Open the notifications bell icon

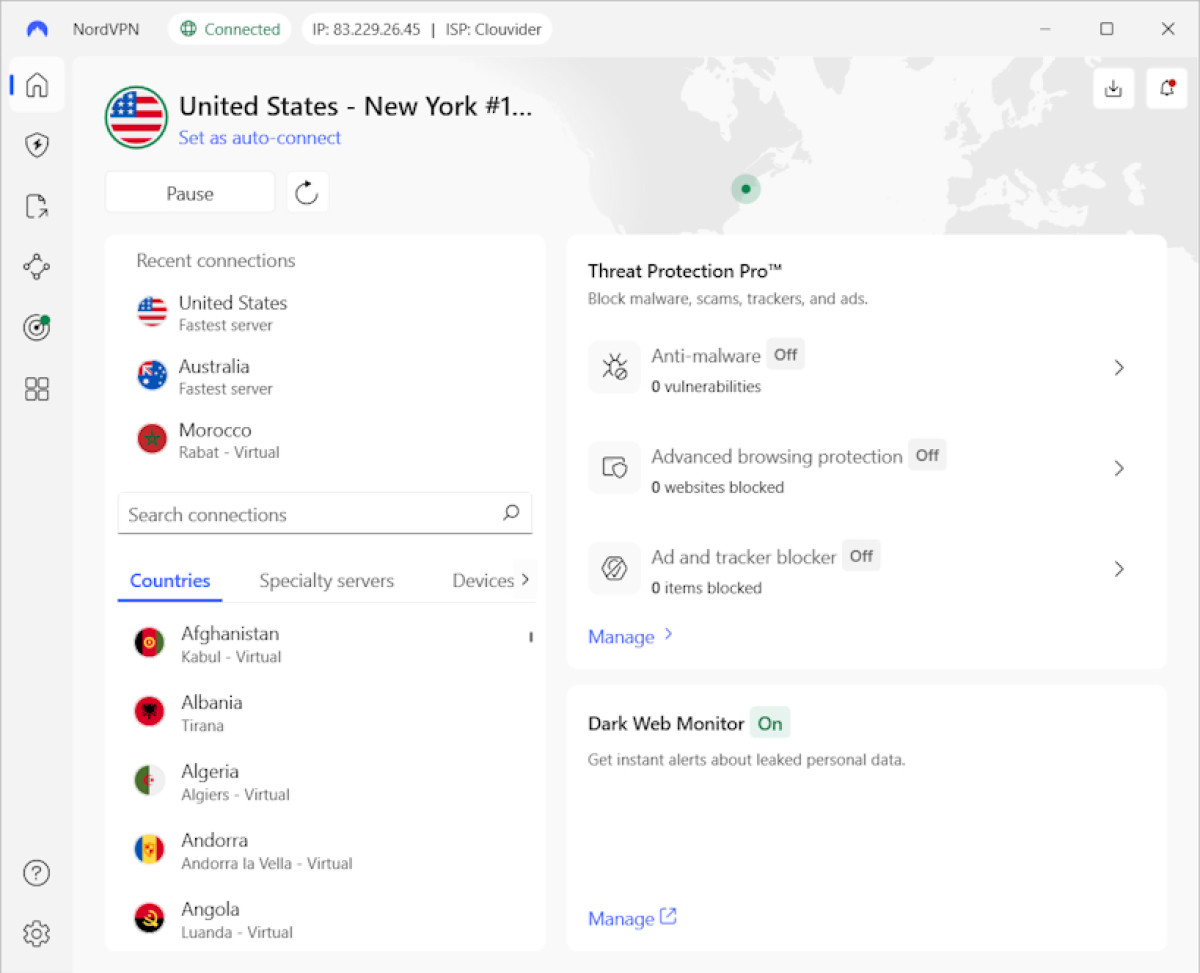[x=1166, y=89]
